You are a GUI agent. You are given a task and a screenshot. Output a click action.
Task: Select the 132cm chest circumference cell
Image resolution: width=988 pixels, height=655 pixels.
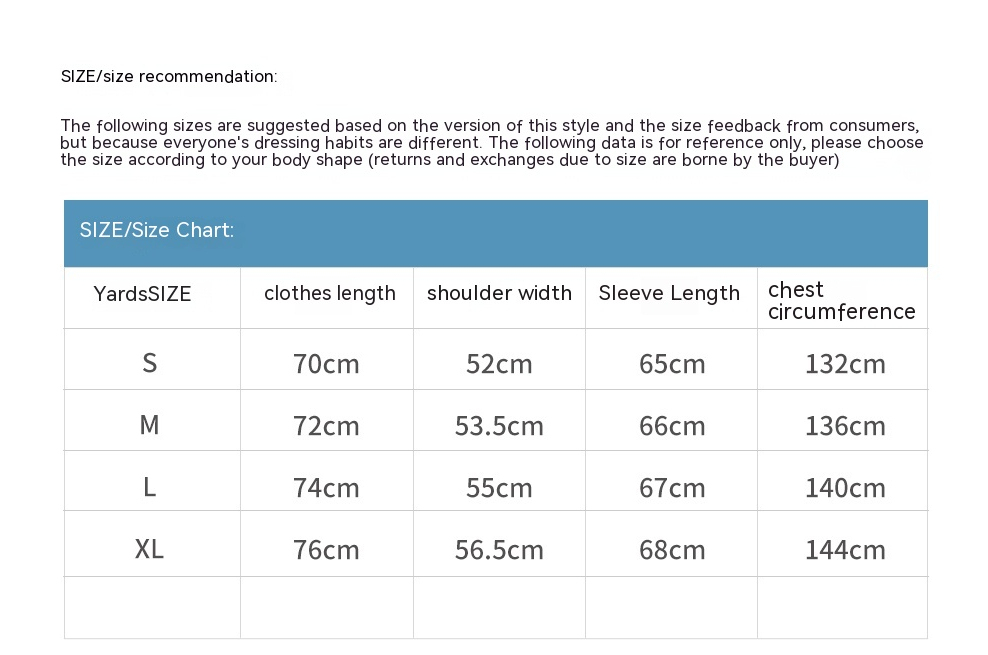[x=845, y=364]
